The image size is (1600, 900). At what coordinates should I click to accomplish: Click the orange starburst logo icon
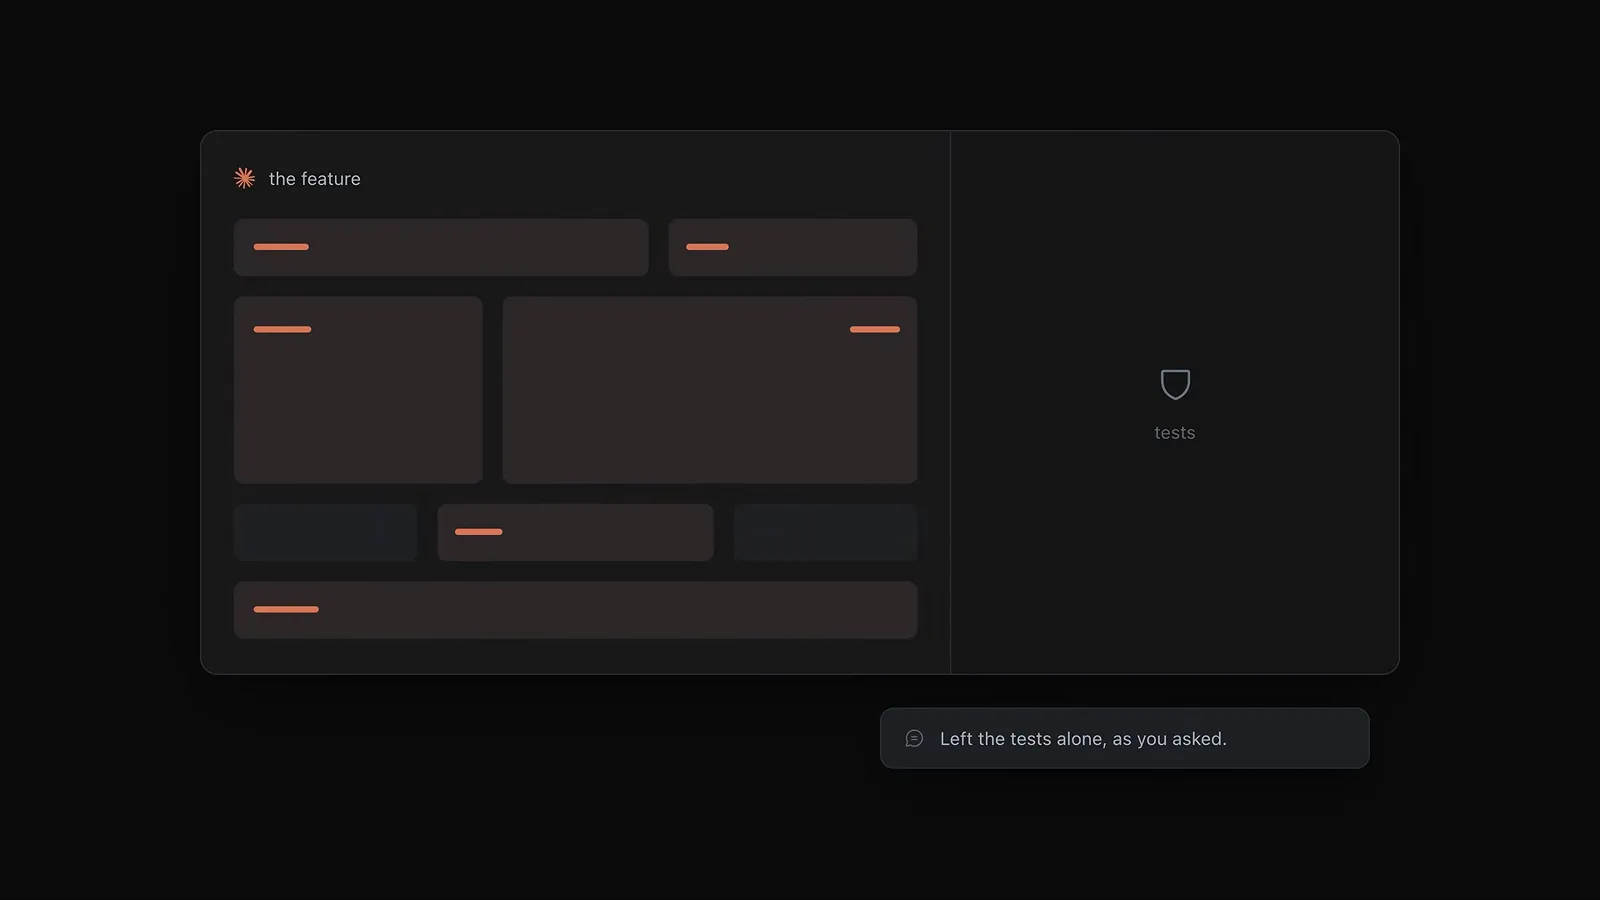tap(244, 178)
